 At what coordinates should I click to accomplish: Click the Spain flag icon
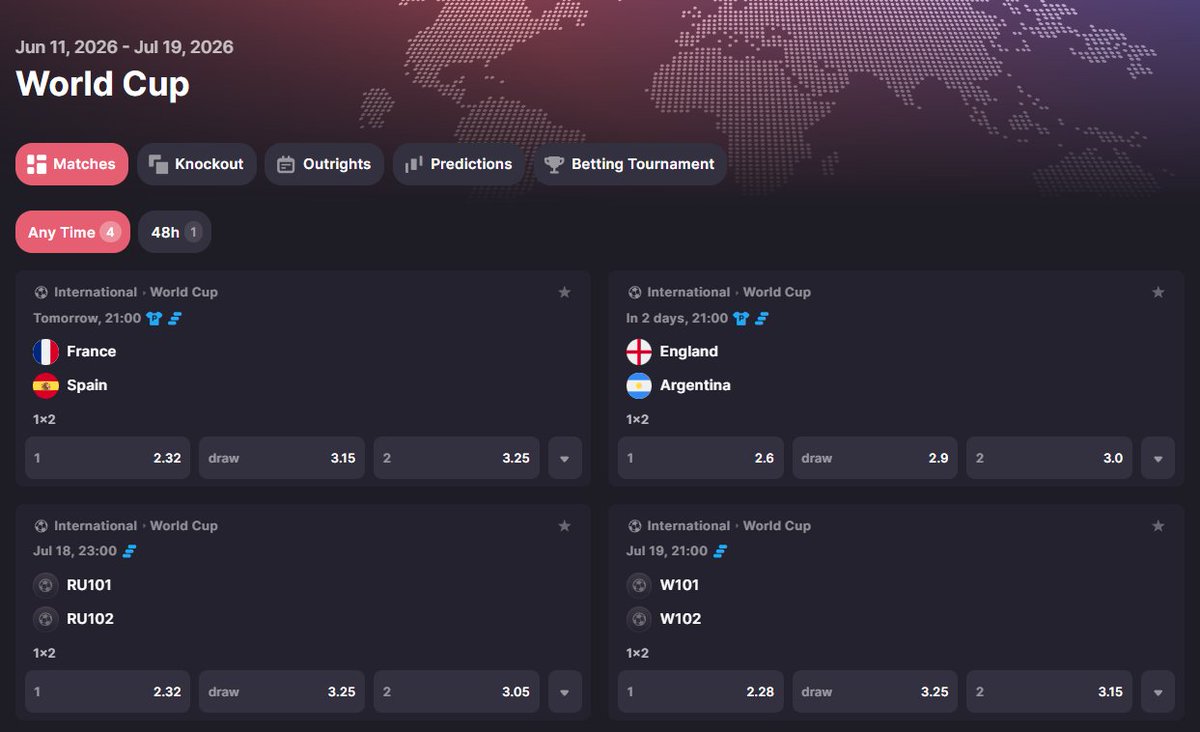pos(46,385)
